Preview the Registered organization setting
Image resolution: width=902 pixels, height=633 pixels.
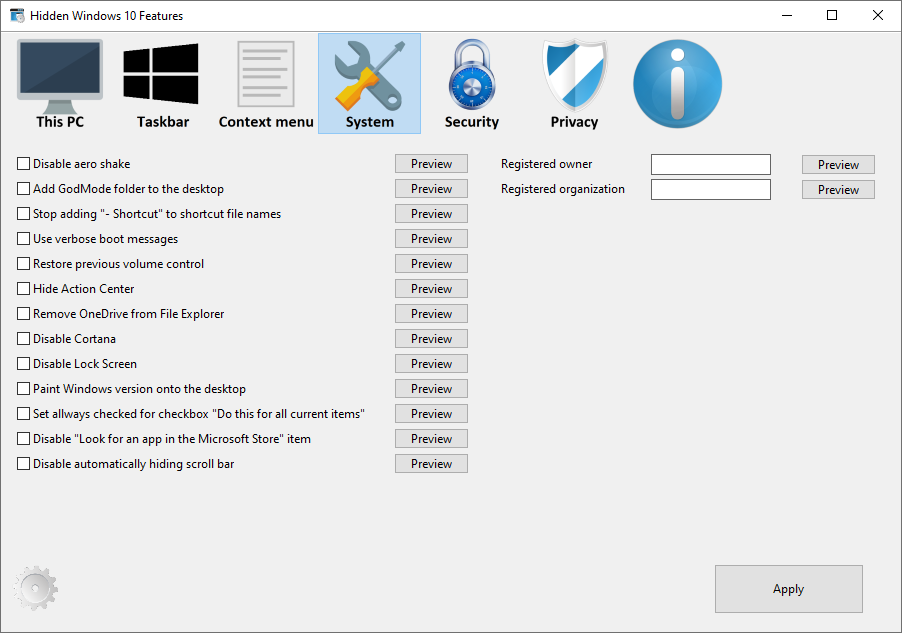pos(838,189)
